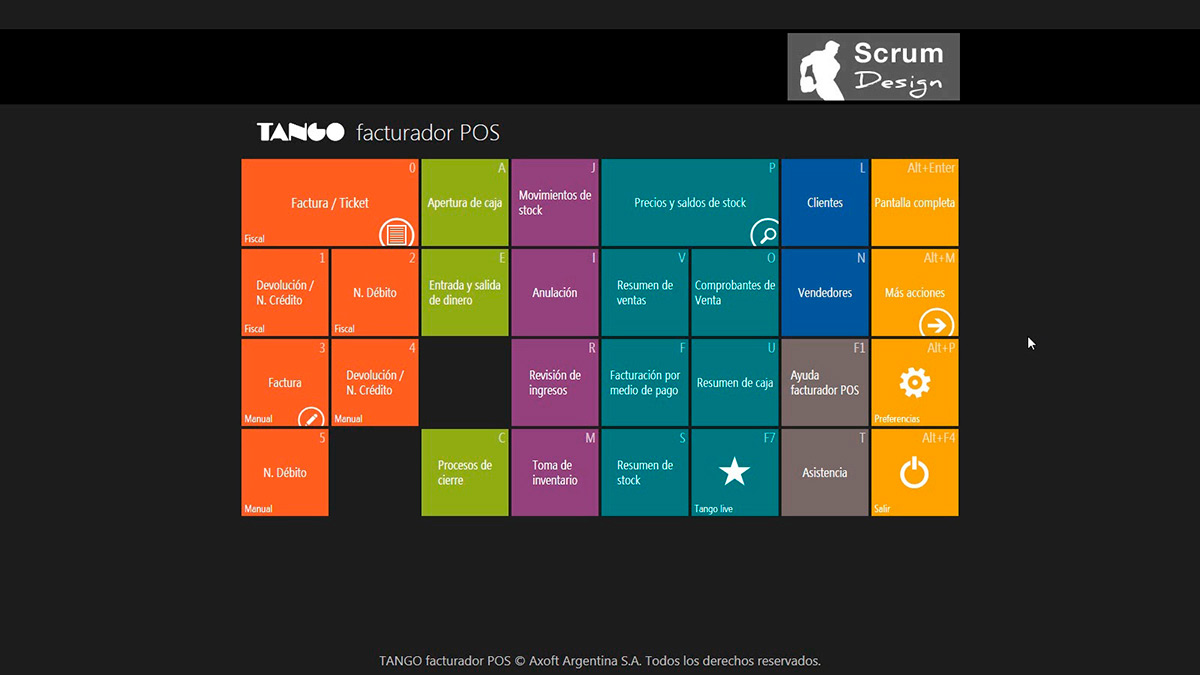Viewport: 1200px width, 675px height.
Task: Open Comprobantes de Venta tile
Action: pos(735,293)
